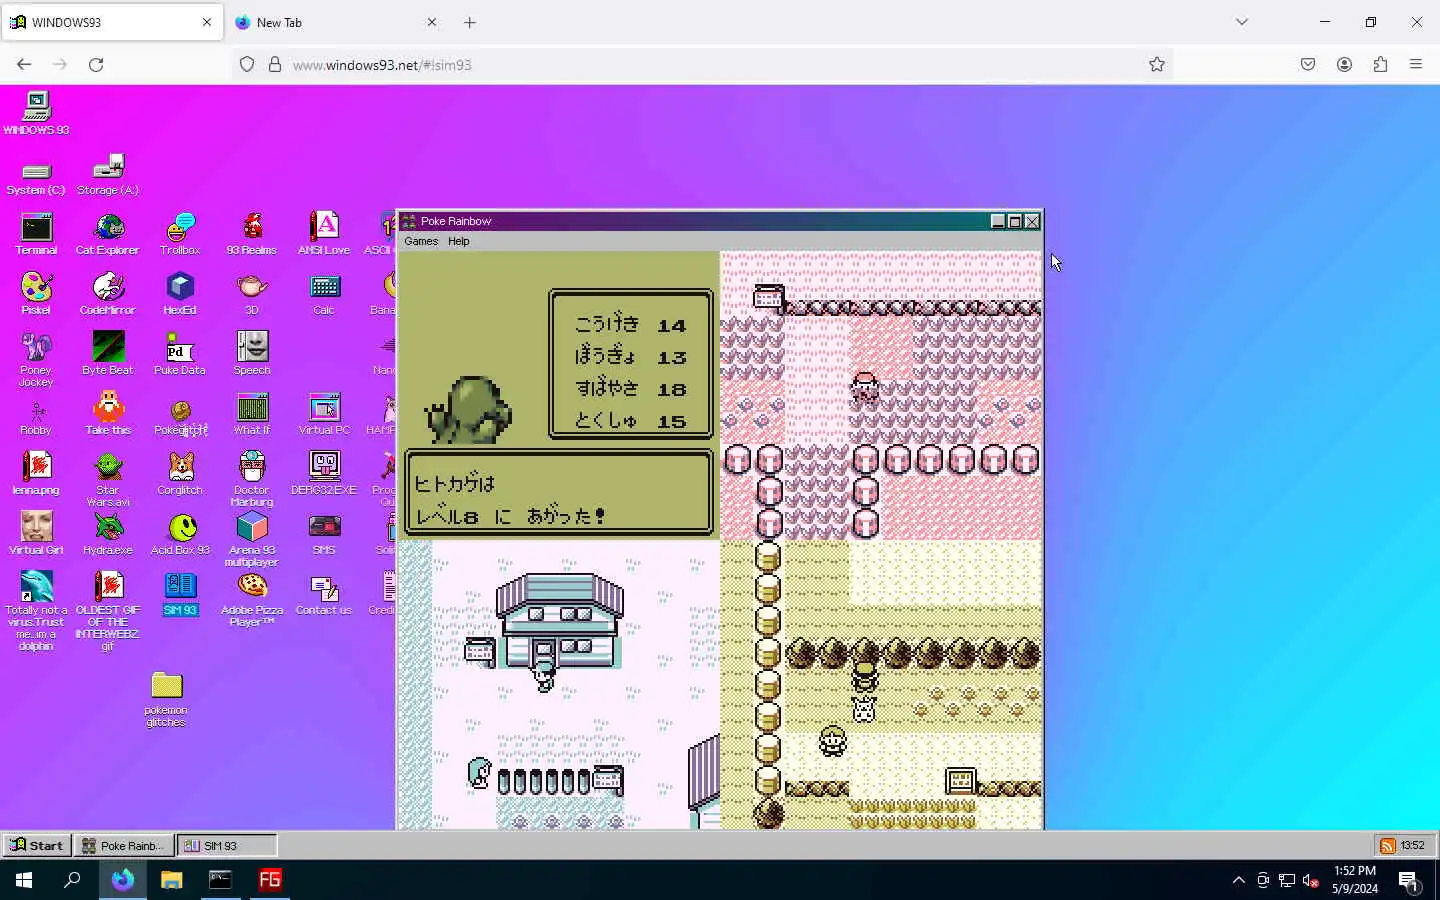Reload the current page

pos(96,64)
